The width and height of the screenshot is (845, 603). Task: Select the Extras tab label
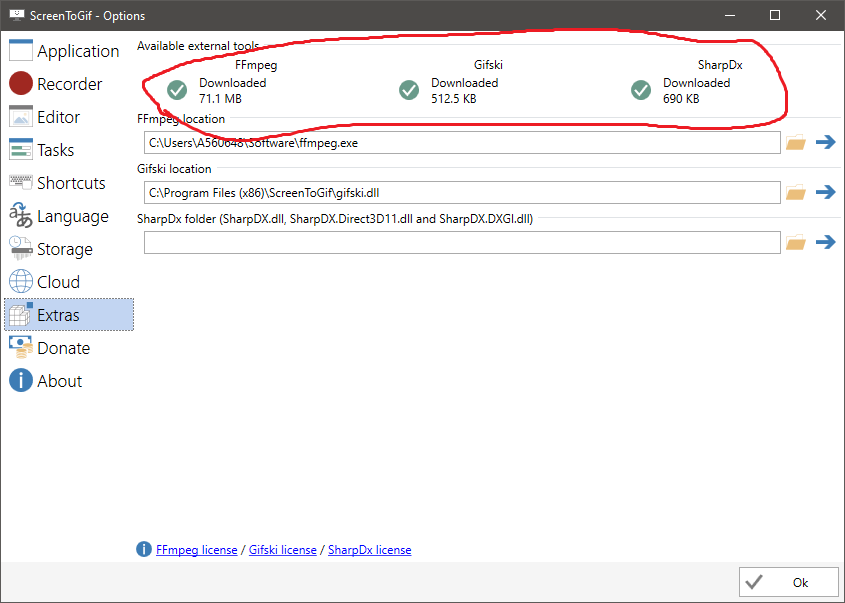pos(58,315)
